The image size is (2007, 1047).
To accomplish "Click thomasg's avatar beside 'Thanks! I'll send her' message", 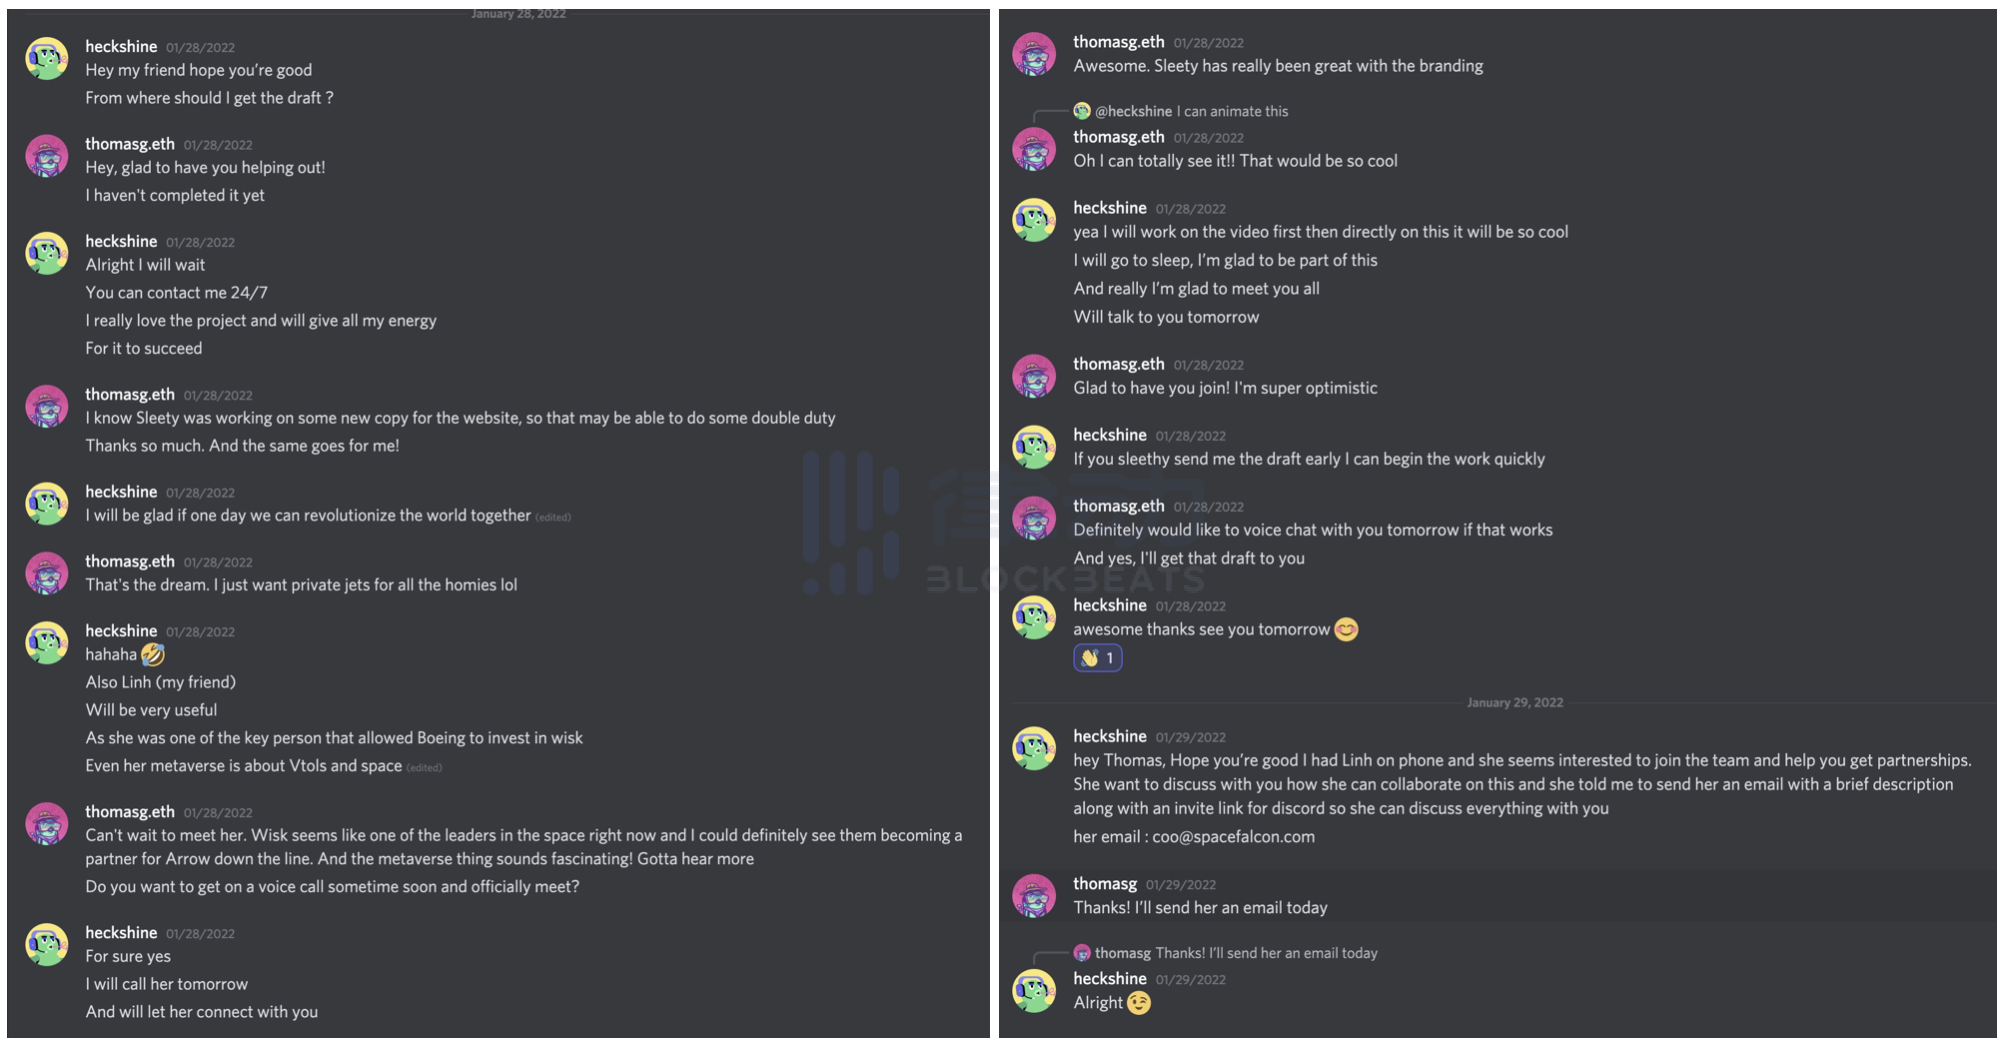I will pyautogui.click(x=1034, y=896).
